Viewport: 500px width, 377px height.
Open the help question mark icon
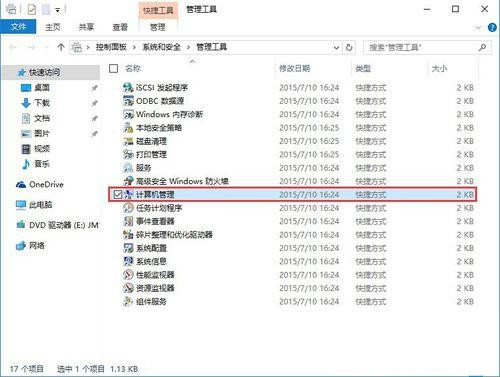tap(492, 27)
